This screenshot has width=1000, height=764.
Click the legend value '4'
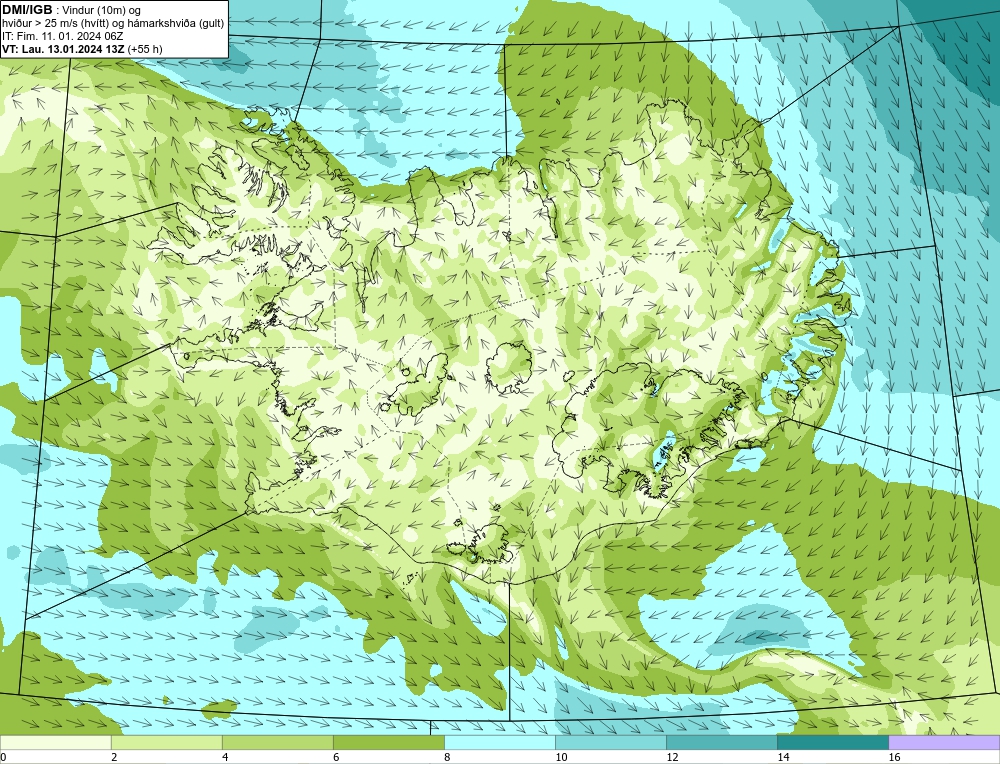[x=225, y=758]
